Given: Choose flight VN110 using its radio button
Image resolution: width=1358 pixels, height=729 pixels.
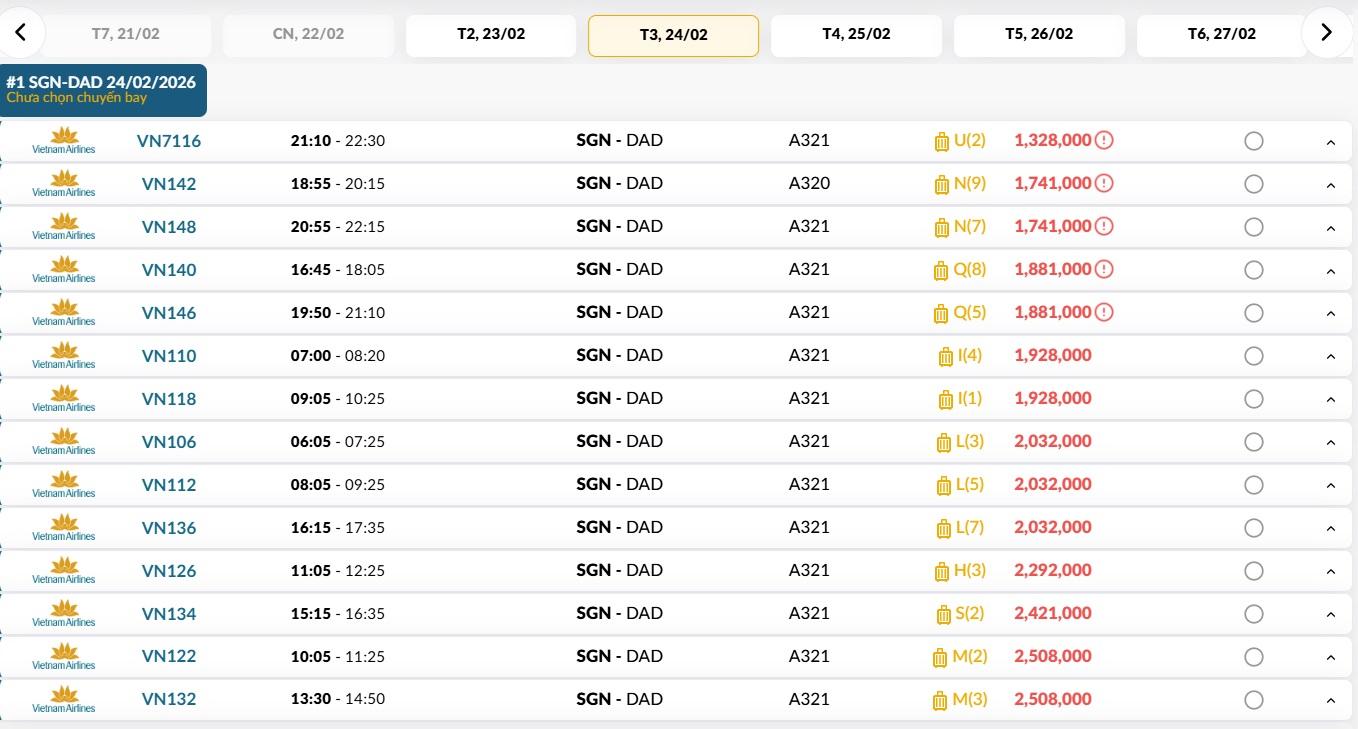Looking at the screenshot, I should coord(1254,356).
